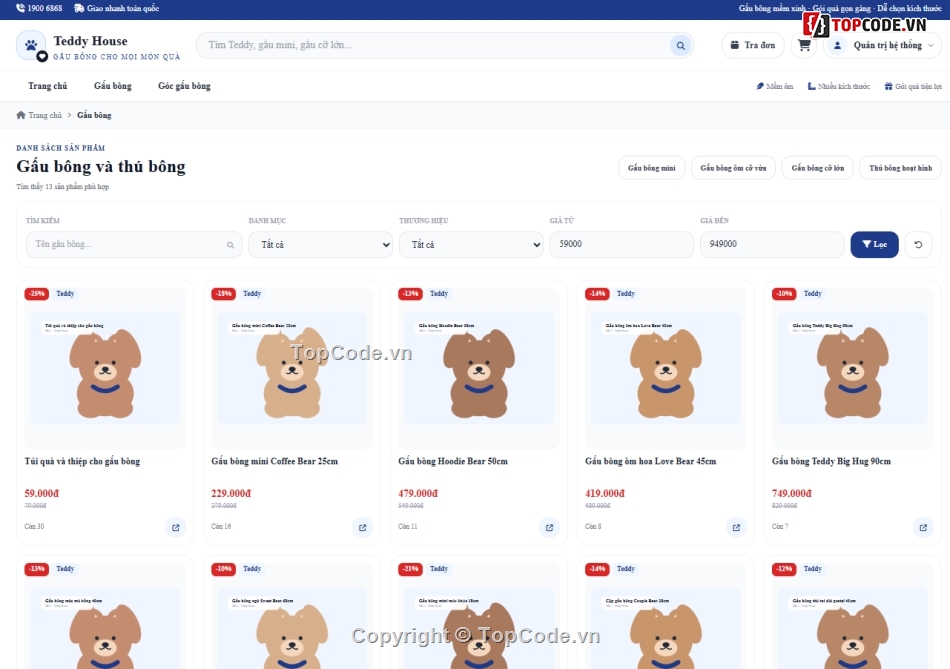The width and height of the screenshot is (950, 669).
Task: Click Túi quà và thiệp product image
Action: tap(105, 368)
